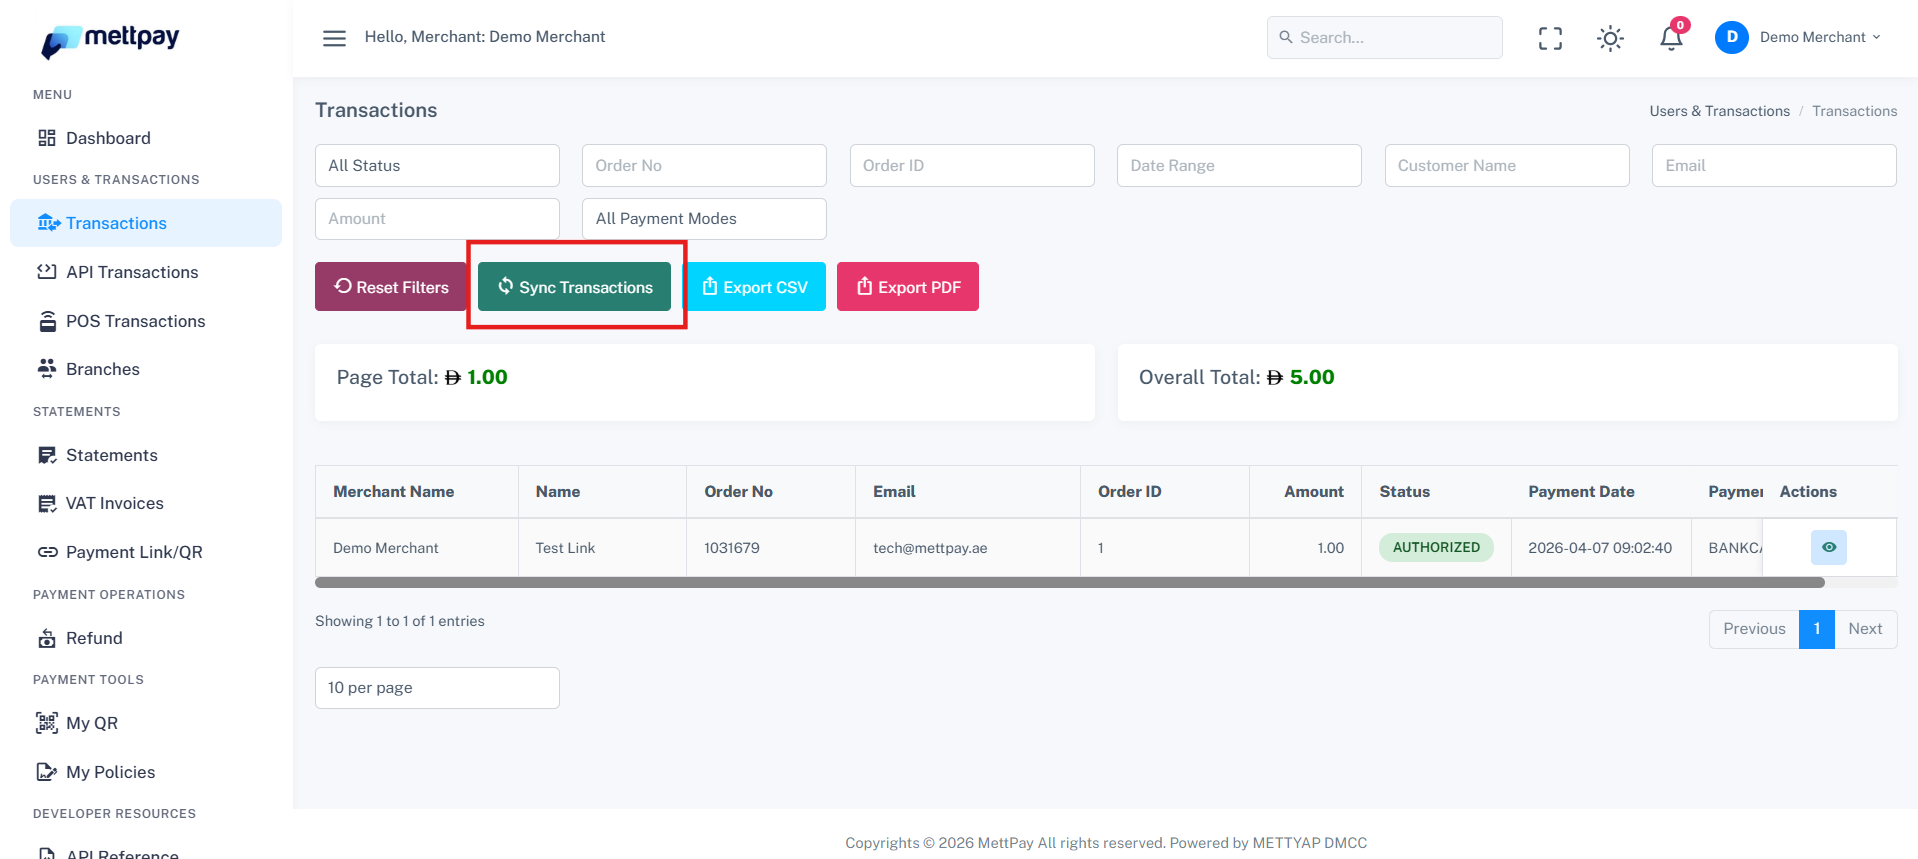Focus the top Search field

coord(1384,37)
